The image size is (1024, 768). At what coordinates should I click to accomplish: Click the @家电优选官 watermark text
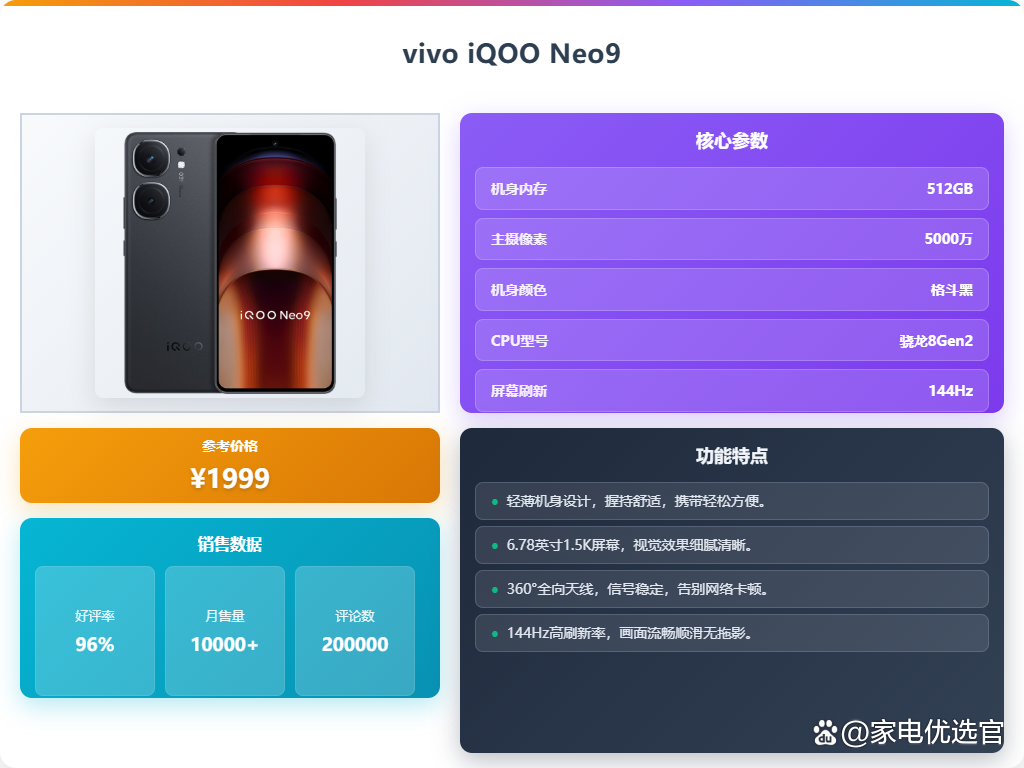[921, 732]
